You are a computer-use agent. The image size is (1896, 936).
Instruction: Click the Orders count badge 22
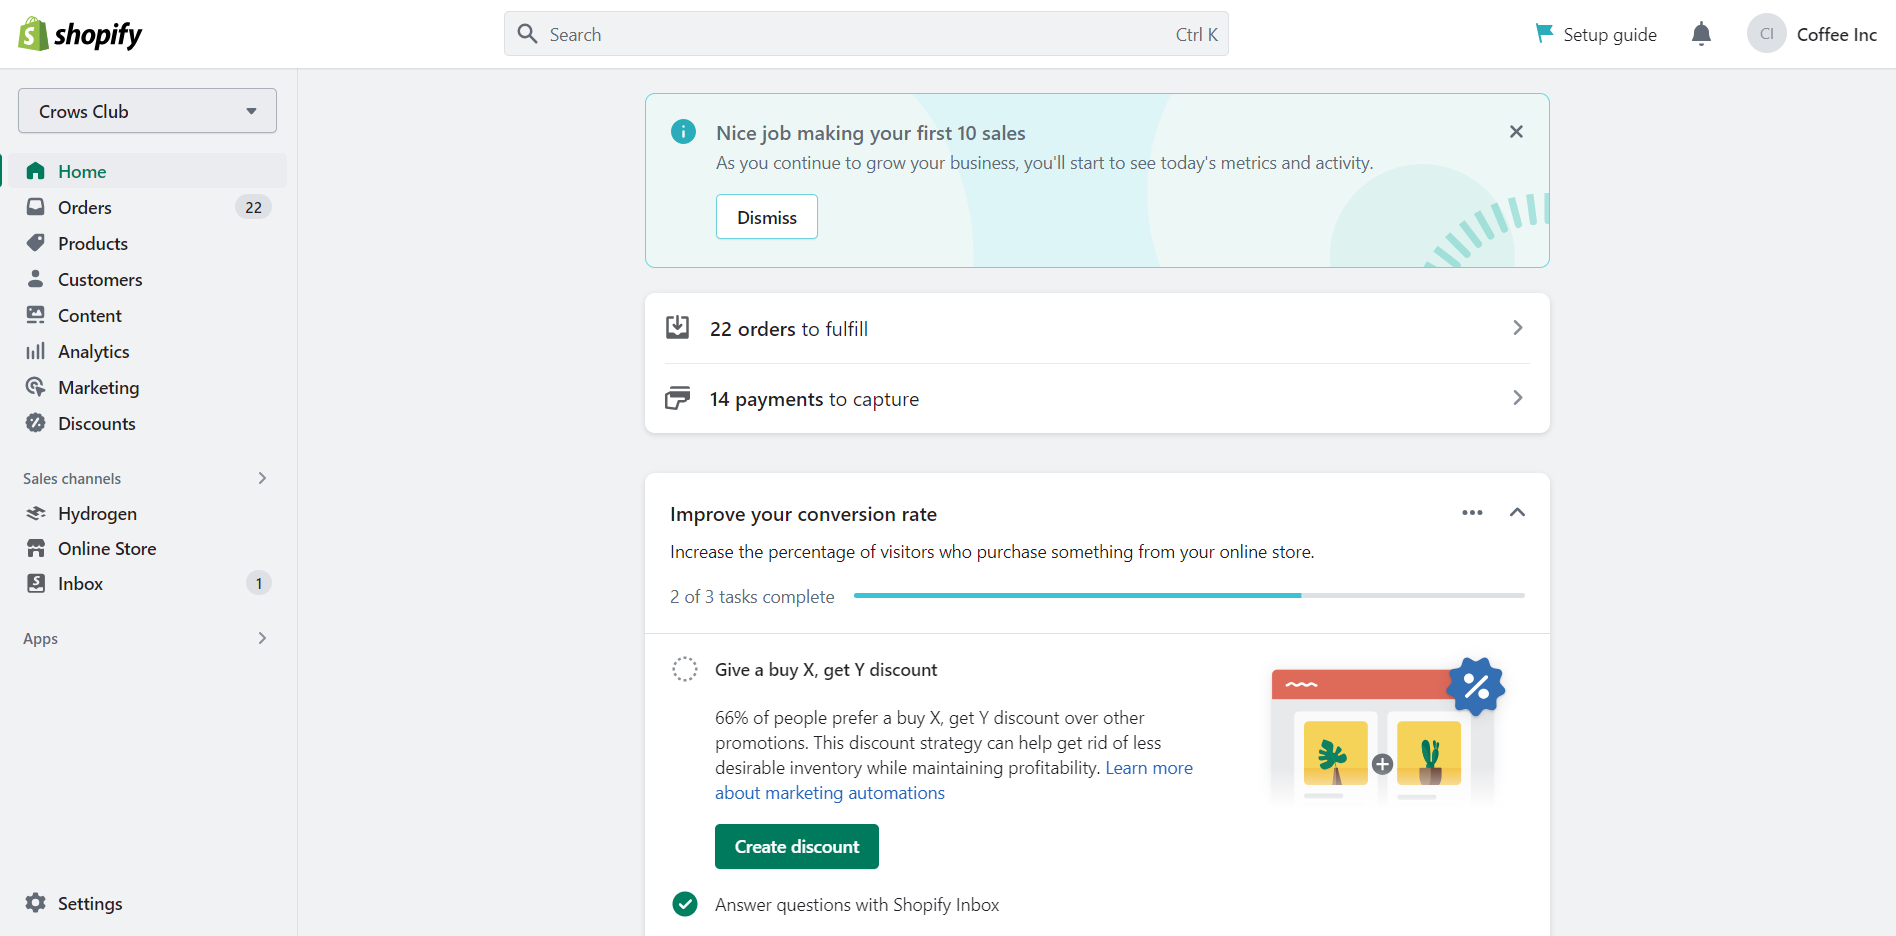click(254, 207)
